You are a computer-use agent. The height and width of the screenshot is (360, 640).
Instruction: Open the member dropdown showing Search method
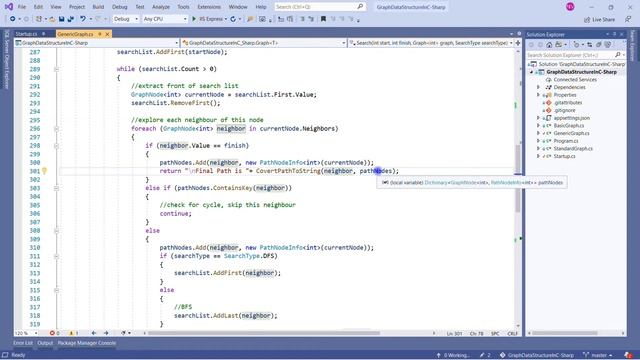click(x=431, y=43)
